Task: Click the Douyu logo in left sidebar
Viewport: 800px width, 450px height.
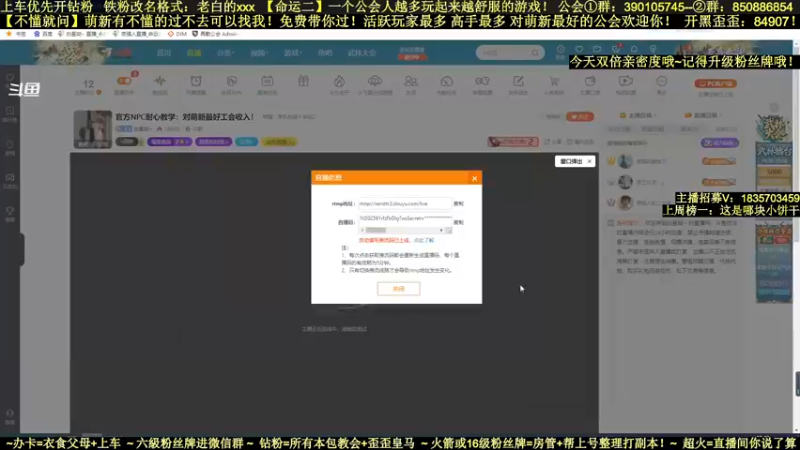Action: coord(23,89)
